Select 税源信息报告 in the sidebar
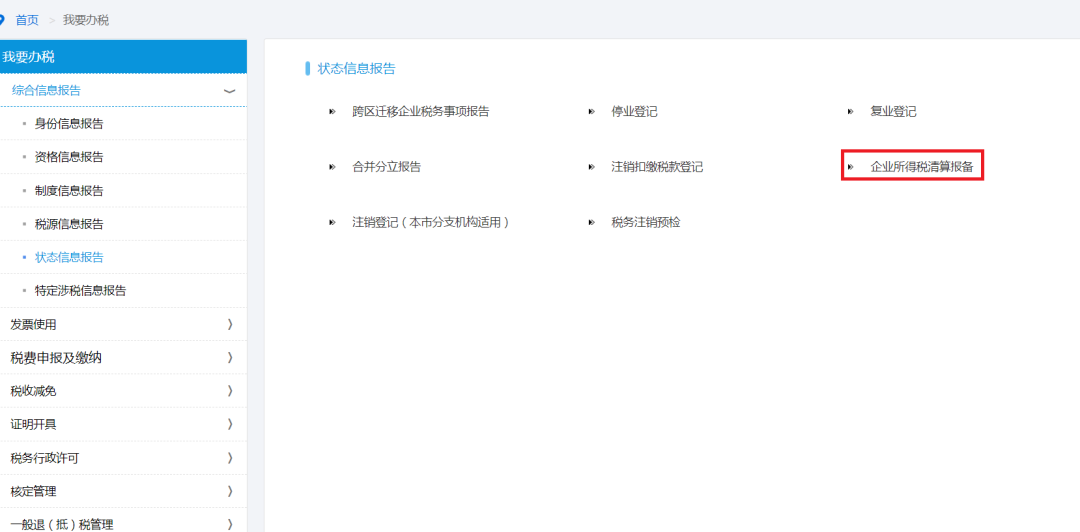Screen dimensions: 1080x532 69,224
